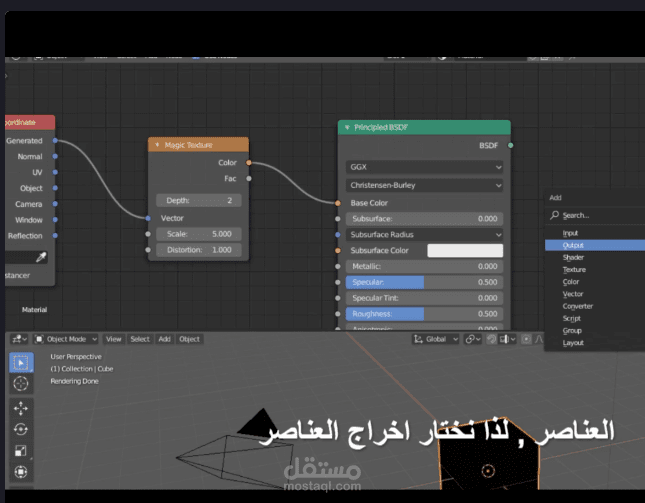Open the 3D viewport editor type selector
645x503 pixels.
pyautogui.click(x=19, y=339)
